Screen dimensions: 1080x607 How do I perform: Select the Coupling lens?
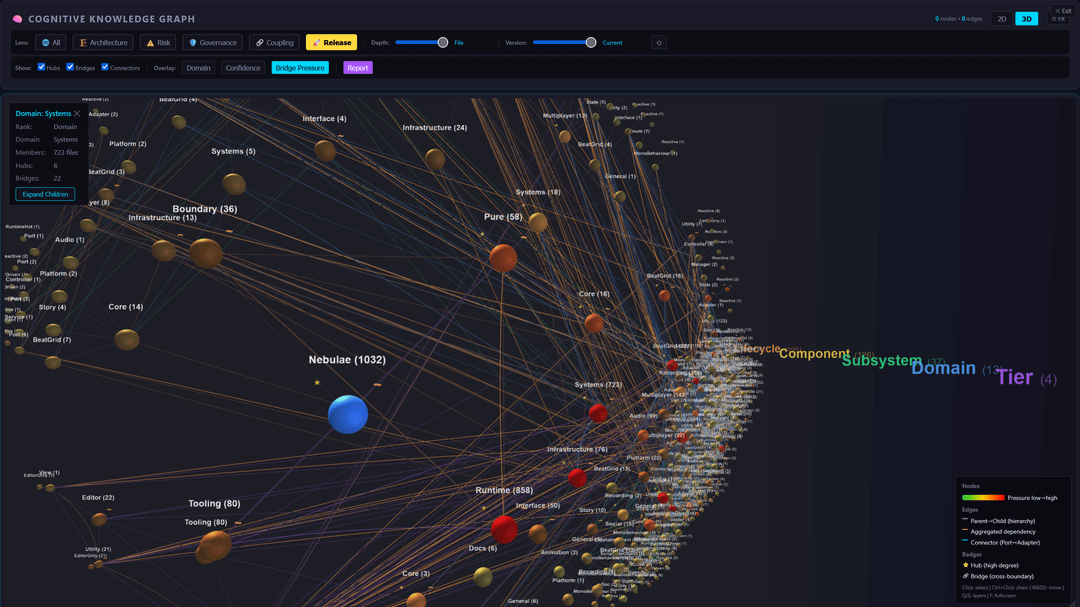[274, 43]
